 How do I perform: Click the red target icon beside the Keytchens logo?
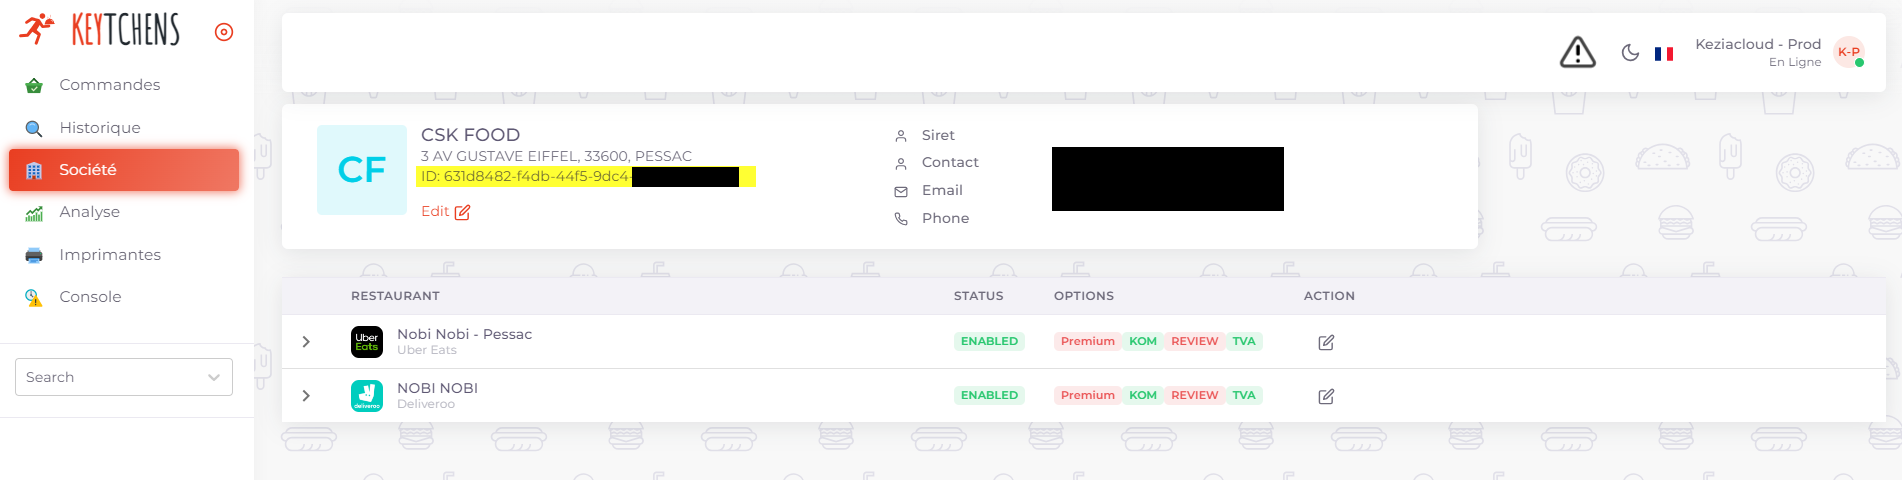pos(224,32)
